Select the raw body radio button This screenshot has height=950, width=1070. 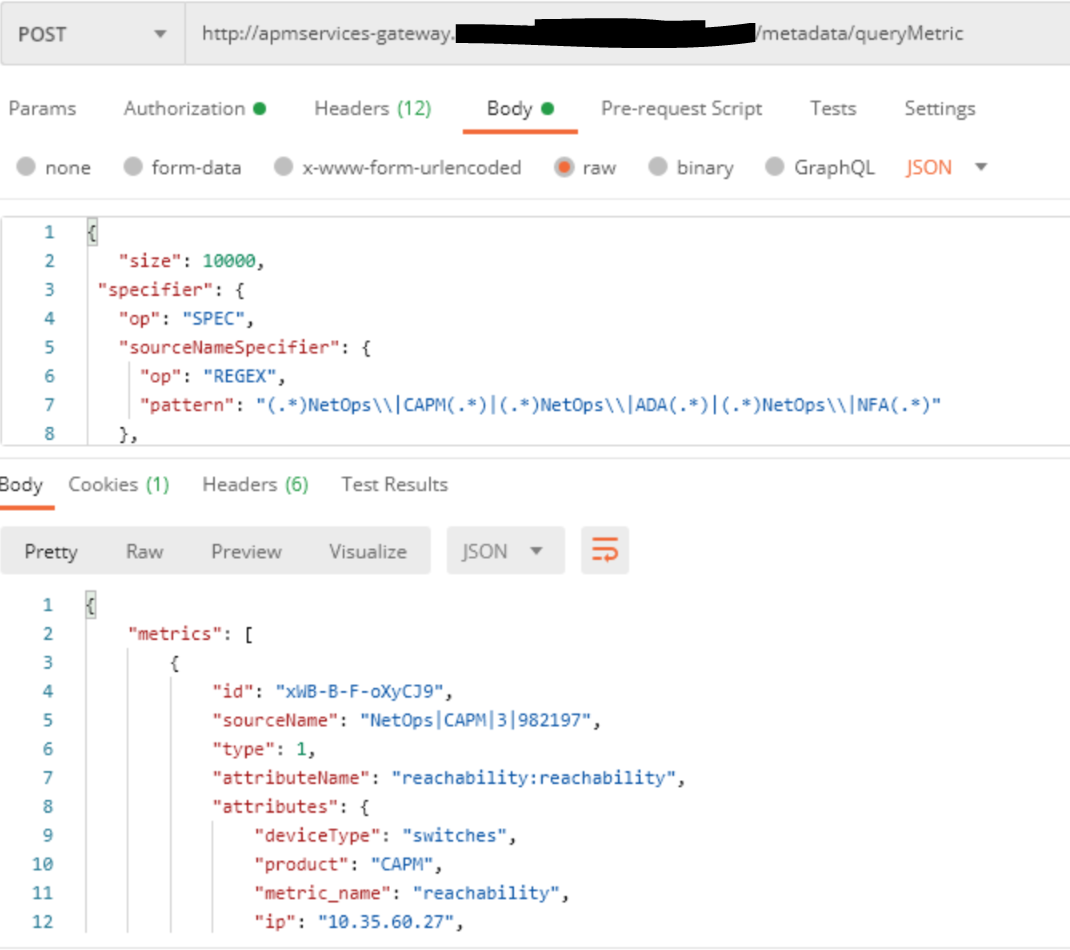tap(564, 167)
